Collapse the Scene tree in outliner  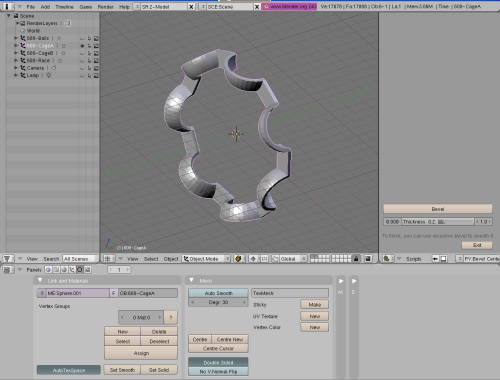8,16
